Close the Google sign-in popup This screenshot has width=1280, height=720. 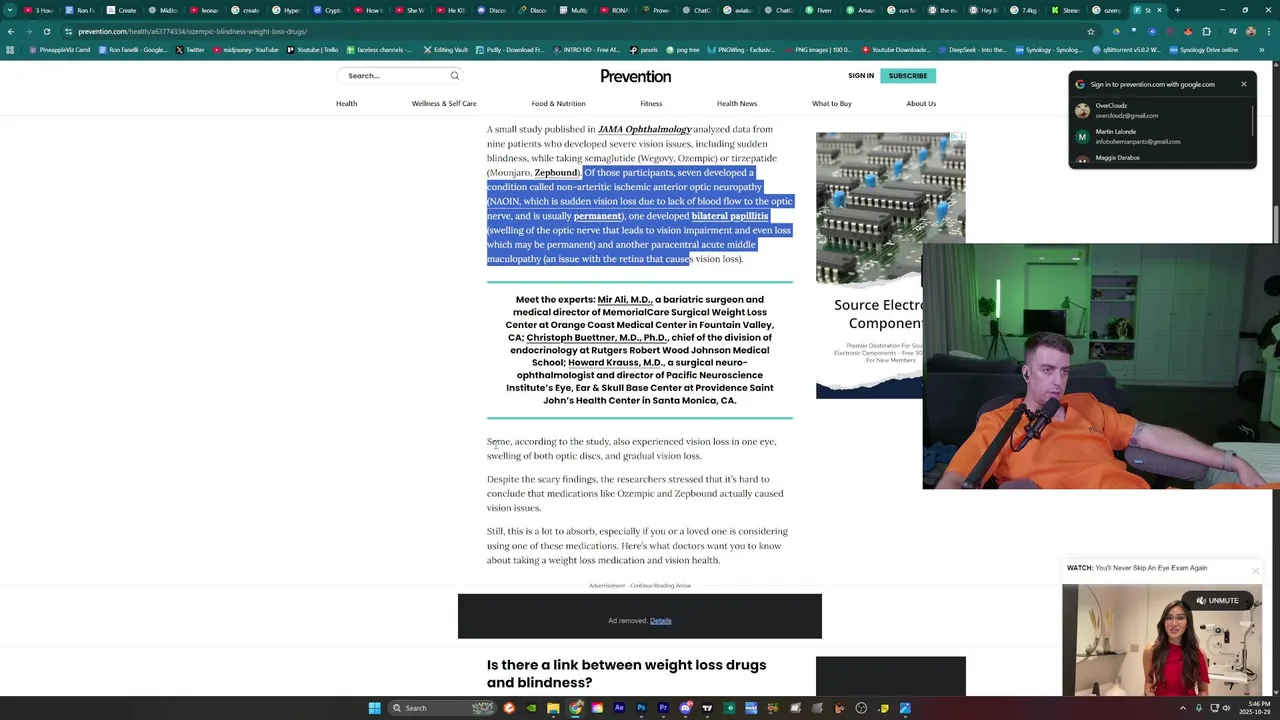click(1244, 84)
